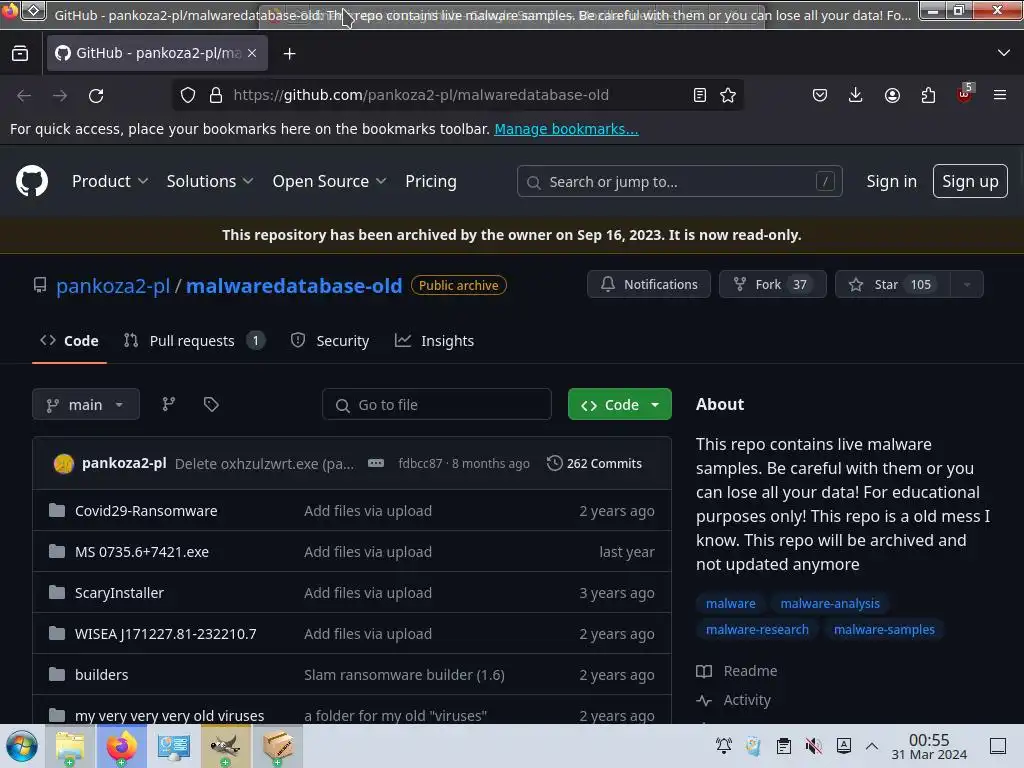Click the browser forward arrow
This screenshot has width=1024, height=768.
[60, 95]
